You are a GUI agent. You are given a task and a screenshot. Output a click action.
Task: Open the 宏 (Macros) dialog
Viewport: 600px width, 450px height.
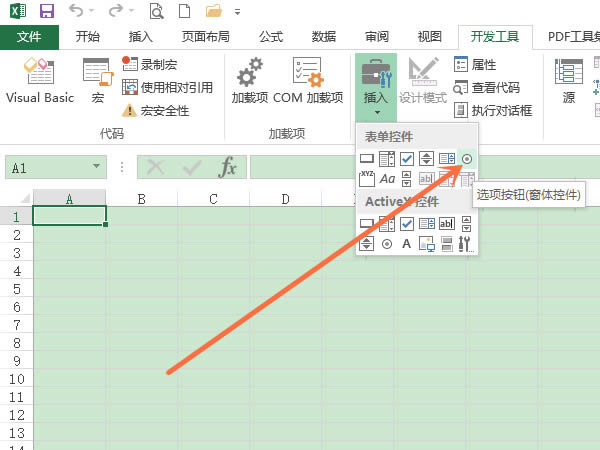coord(98,81)
